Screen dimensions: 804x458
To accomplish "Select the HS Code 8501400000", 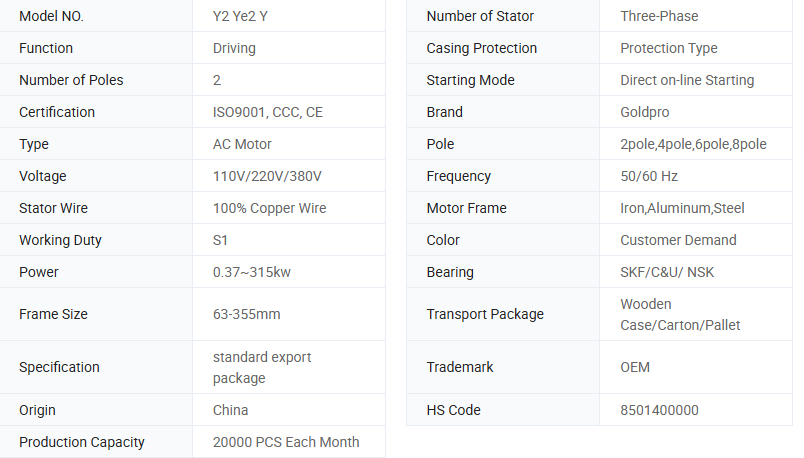I will point(659,410).
